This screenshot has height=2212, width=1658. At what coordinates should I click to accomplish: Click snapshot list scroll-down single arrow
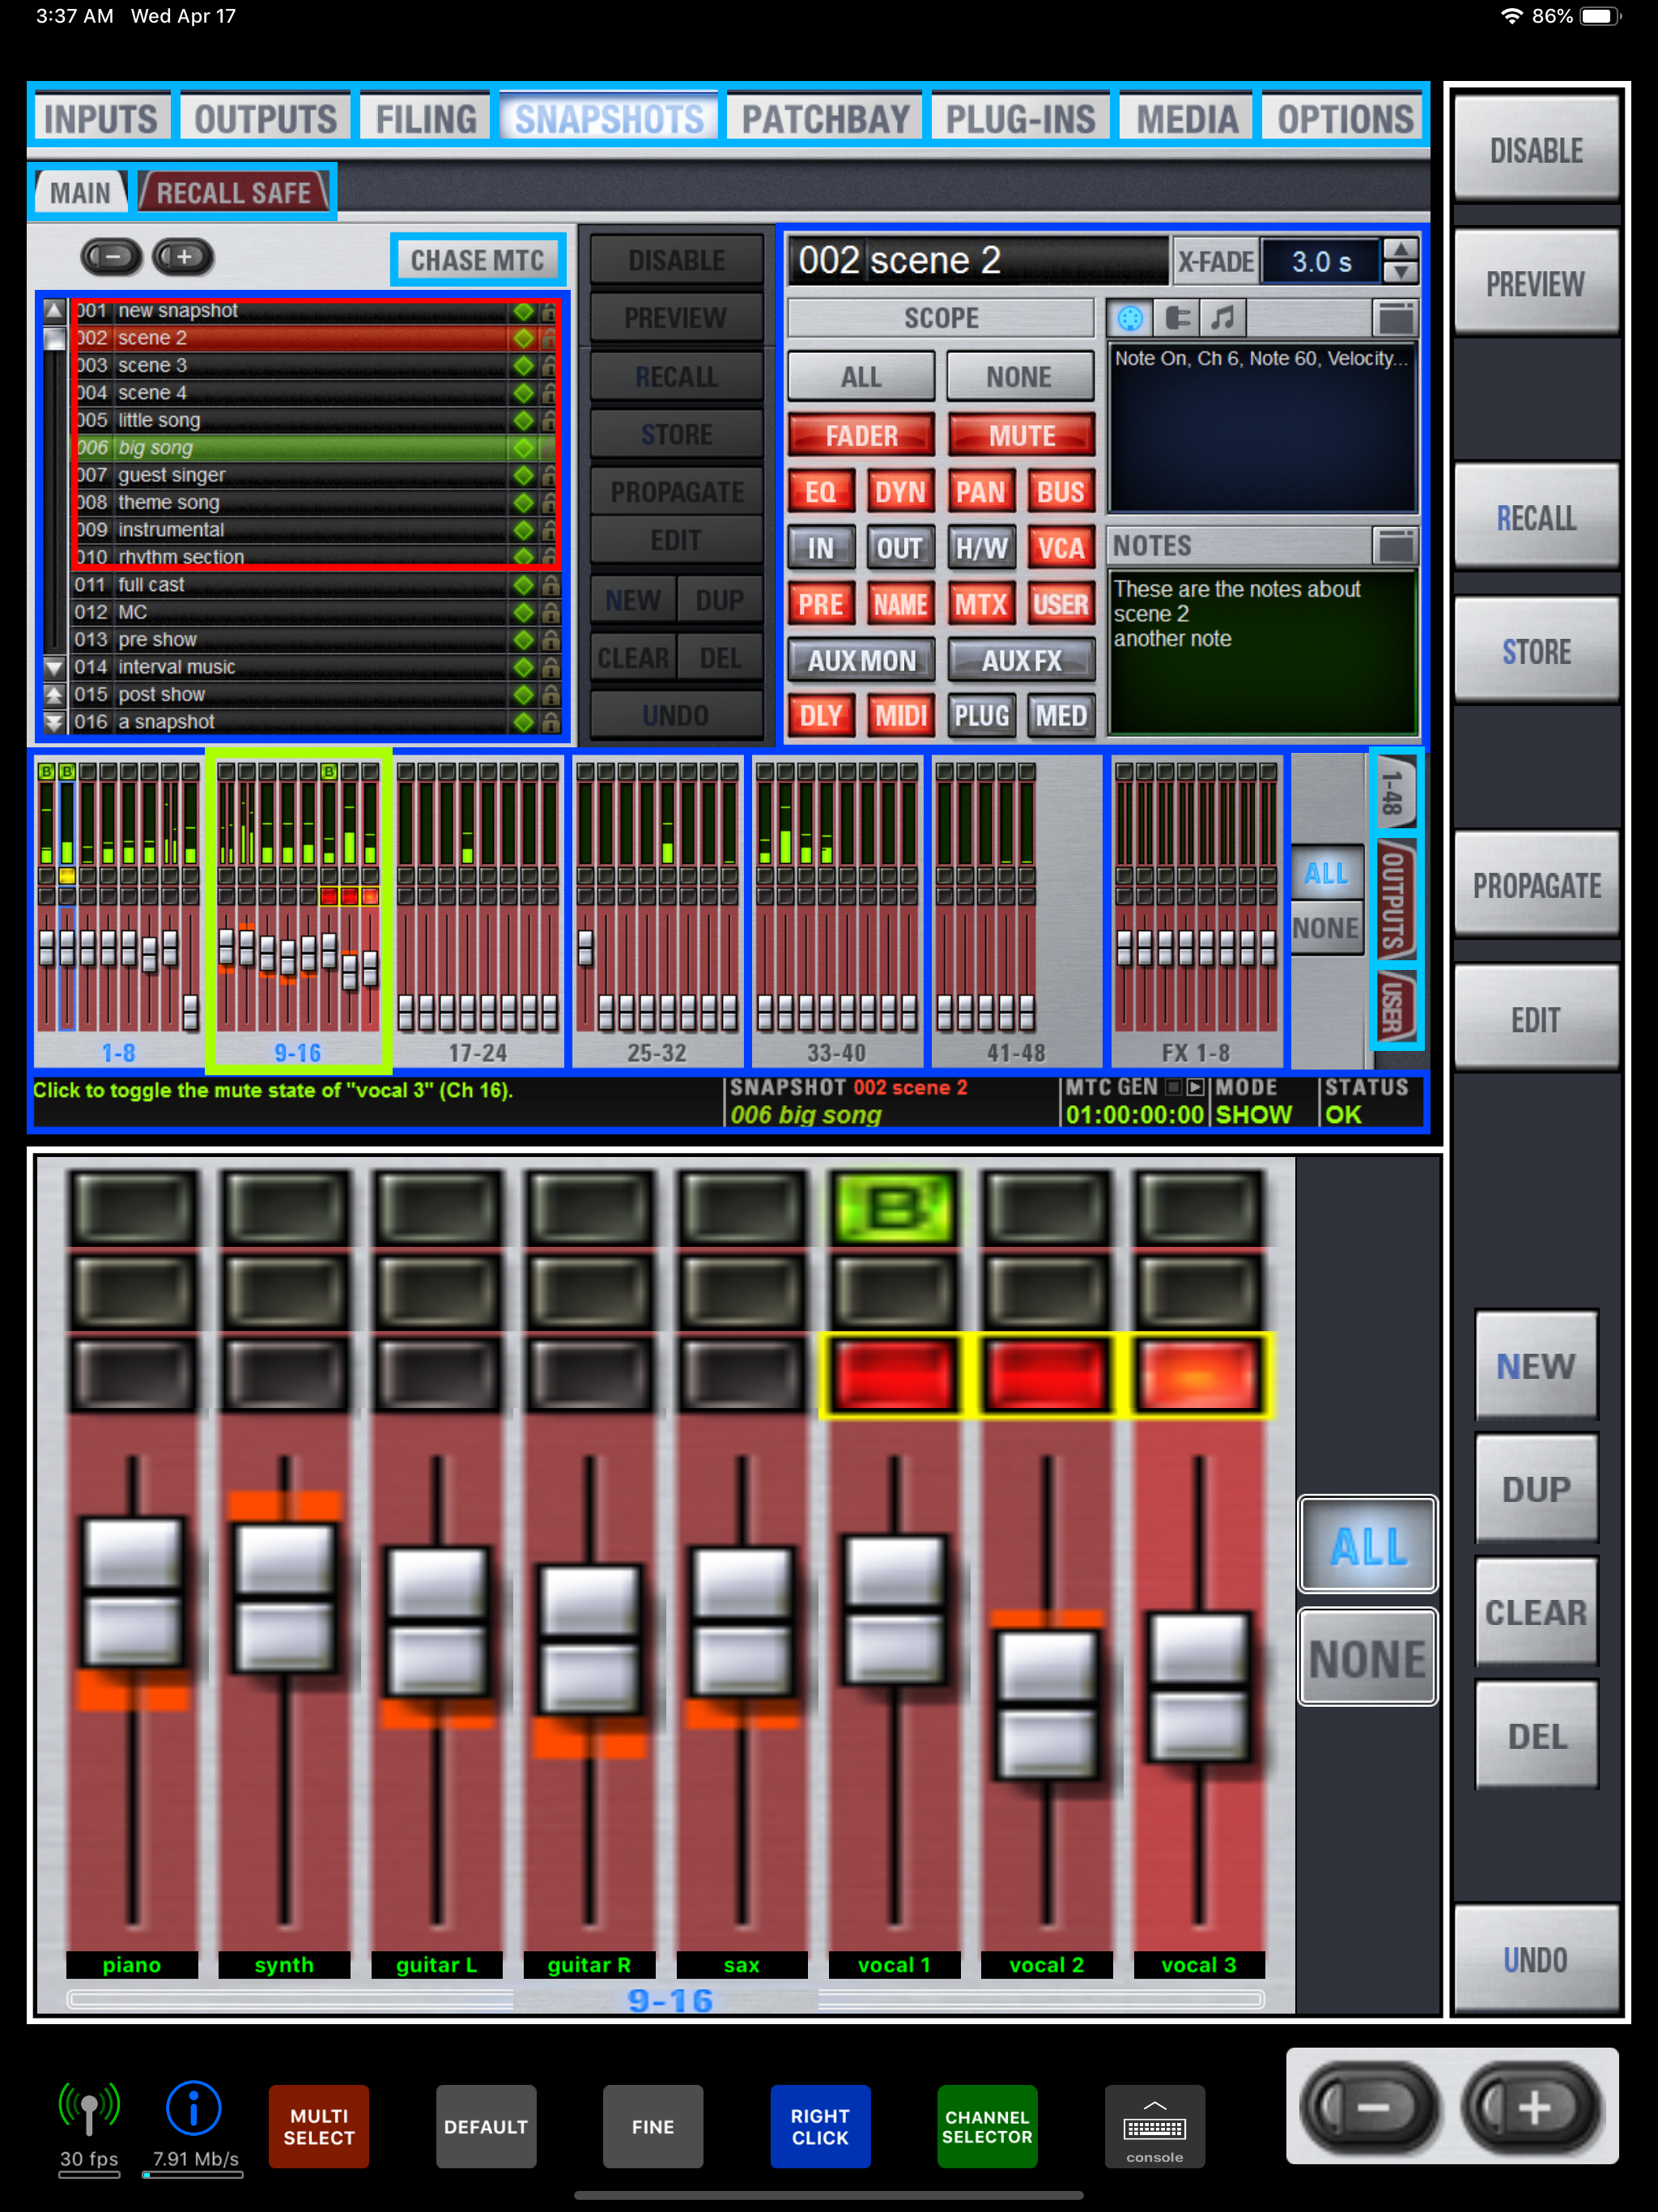coord(55,667)
